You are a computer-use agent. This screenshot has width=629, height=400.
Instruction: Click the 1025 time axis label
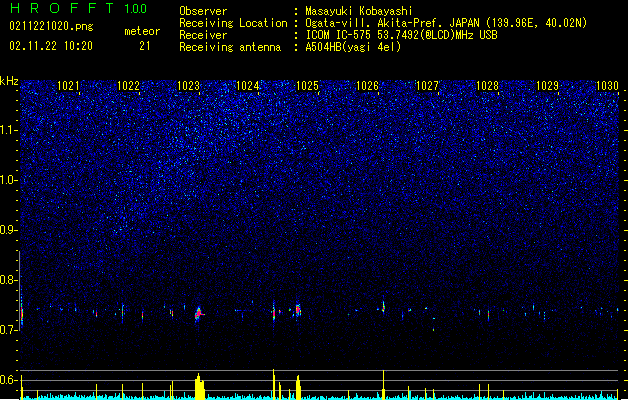(308, 85)
